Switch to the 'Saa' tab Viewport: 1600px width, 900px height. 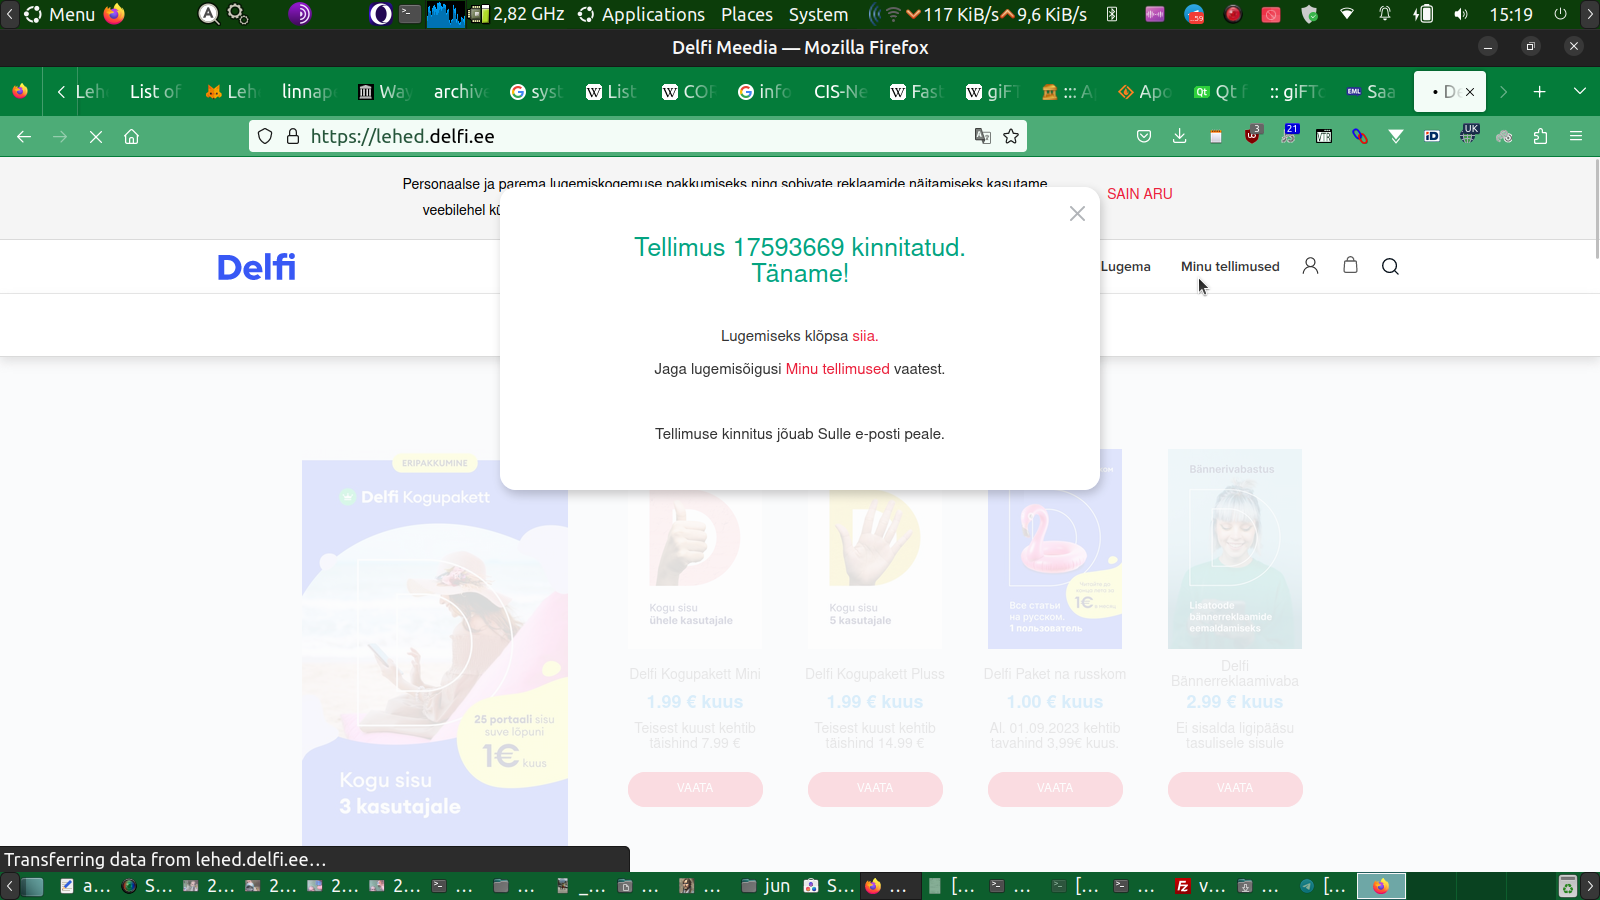click(1372, 92)
